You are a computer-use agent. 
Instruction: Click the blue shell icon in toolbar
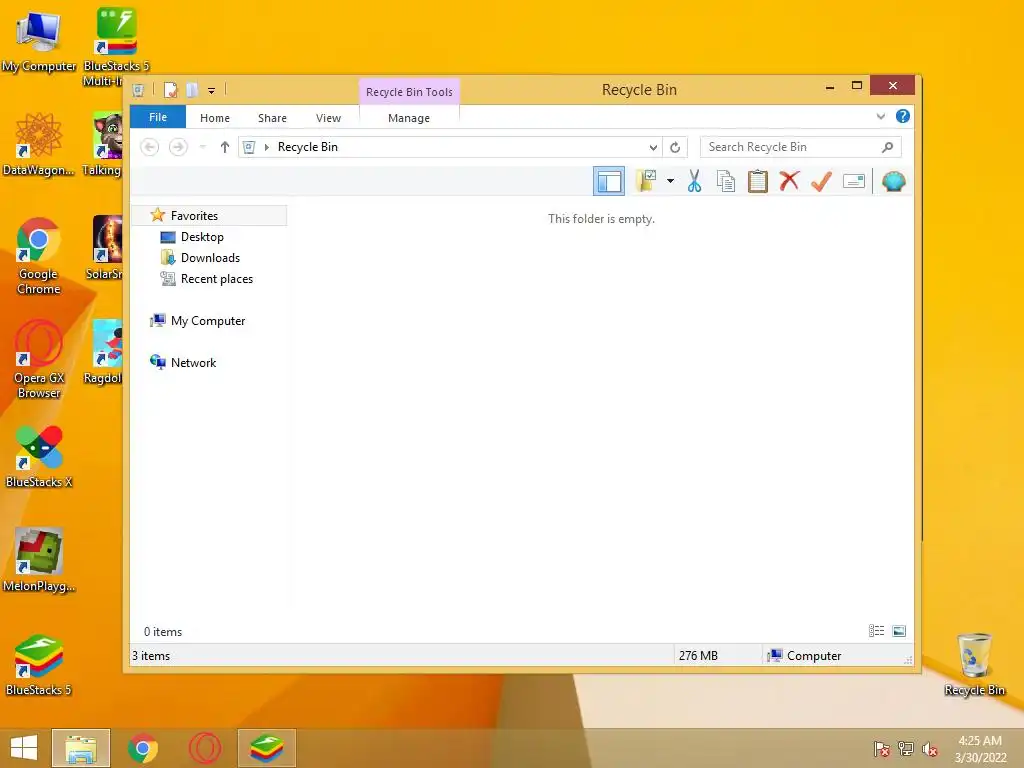(x=893, y=181)
